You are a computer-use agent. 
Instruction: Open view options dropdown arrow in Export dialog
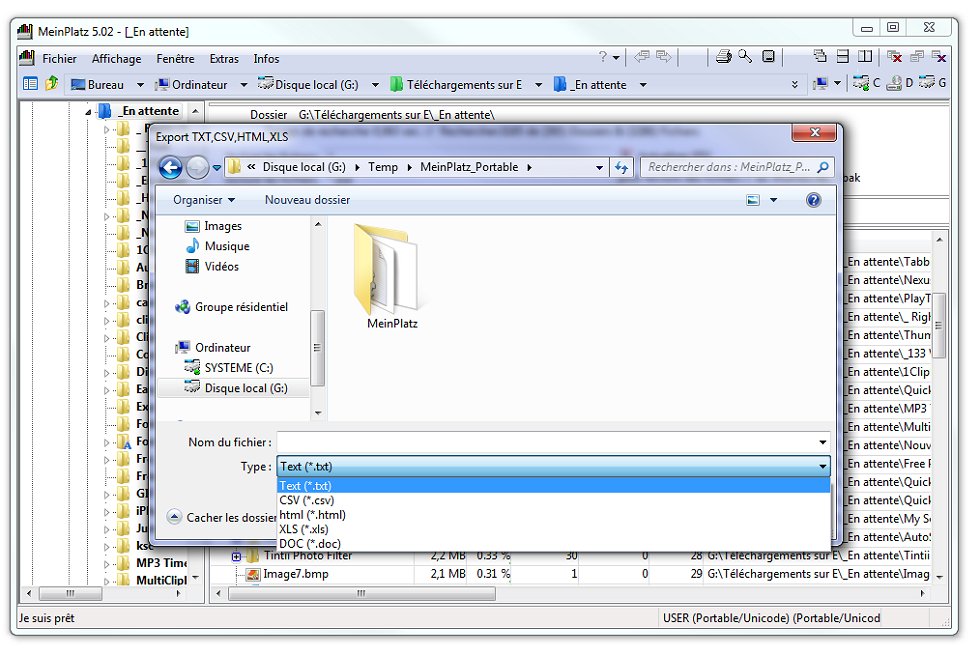tap(773, 200)
